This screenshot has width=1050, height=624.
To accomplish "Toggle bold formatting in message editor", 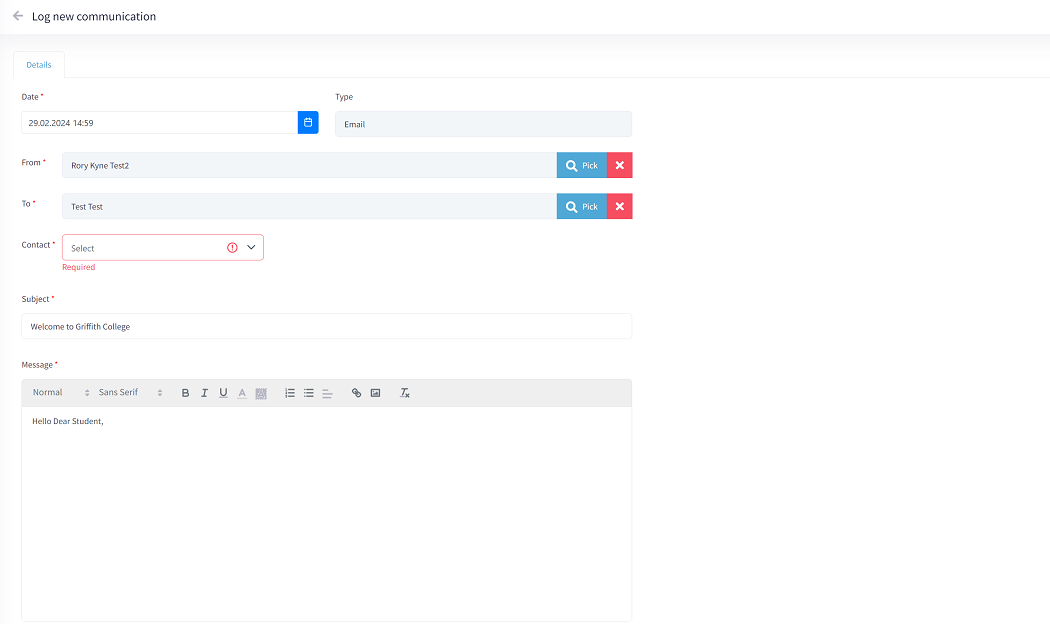I will (185, 393).
